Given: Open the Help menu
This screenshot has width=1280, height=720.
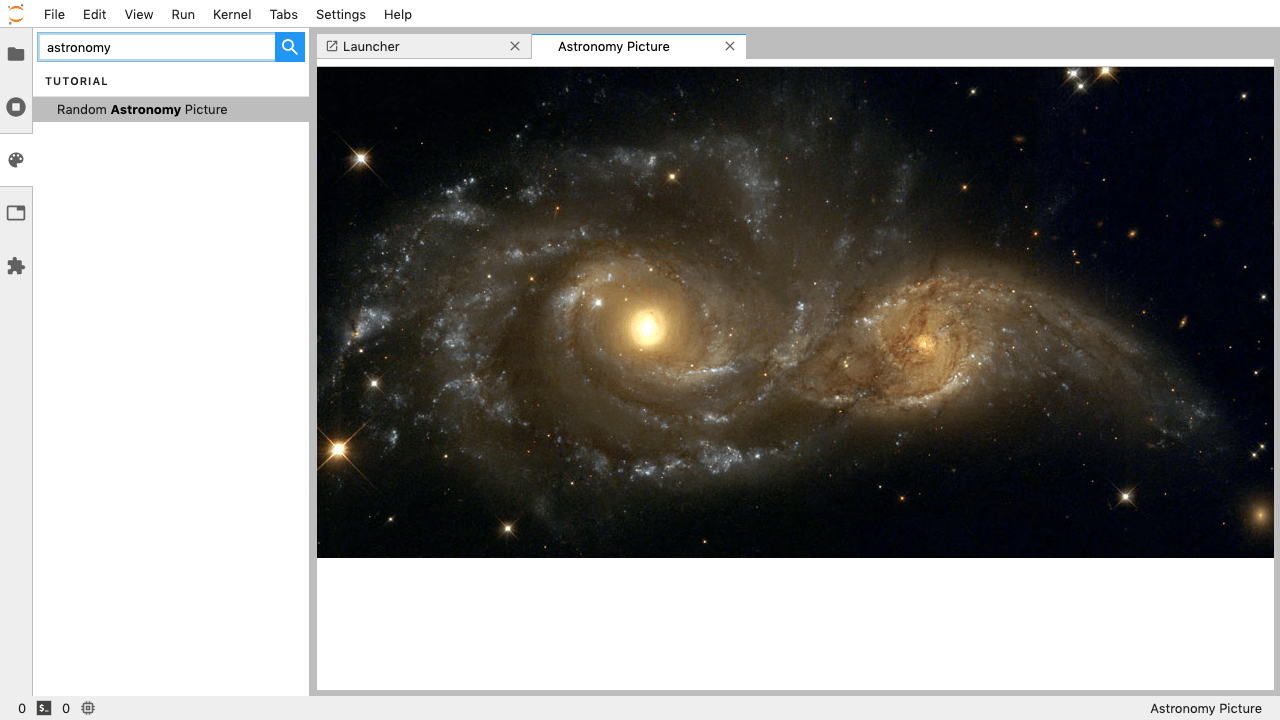Looking at the screenshot, I should [x=398, y=14].
